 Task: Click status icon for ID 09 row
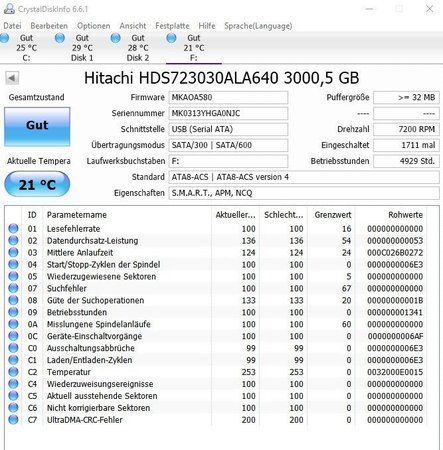coord(13,312)
